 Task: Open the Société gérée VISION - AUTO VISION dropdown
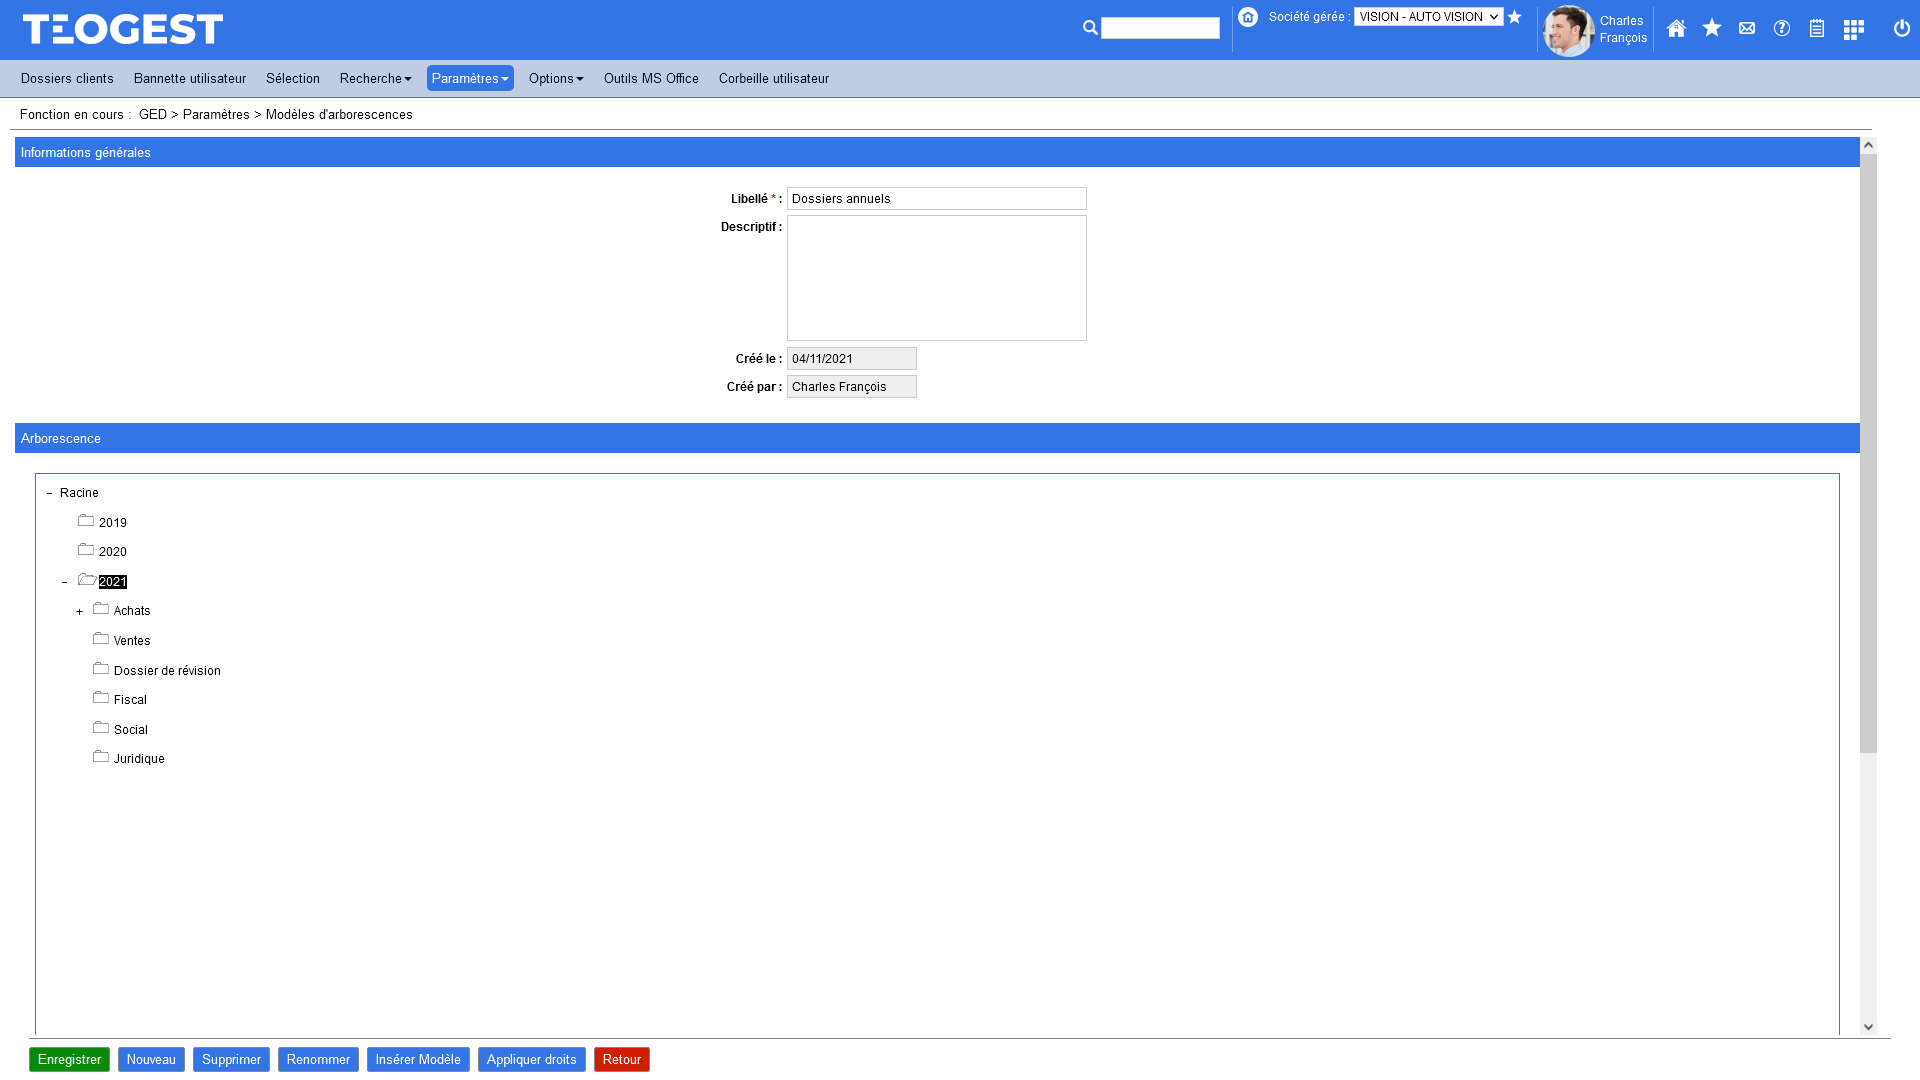1428,17
